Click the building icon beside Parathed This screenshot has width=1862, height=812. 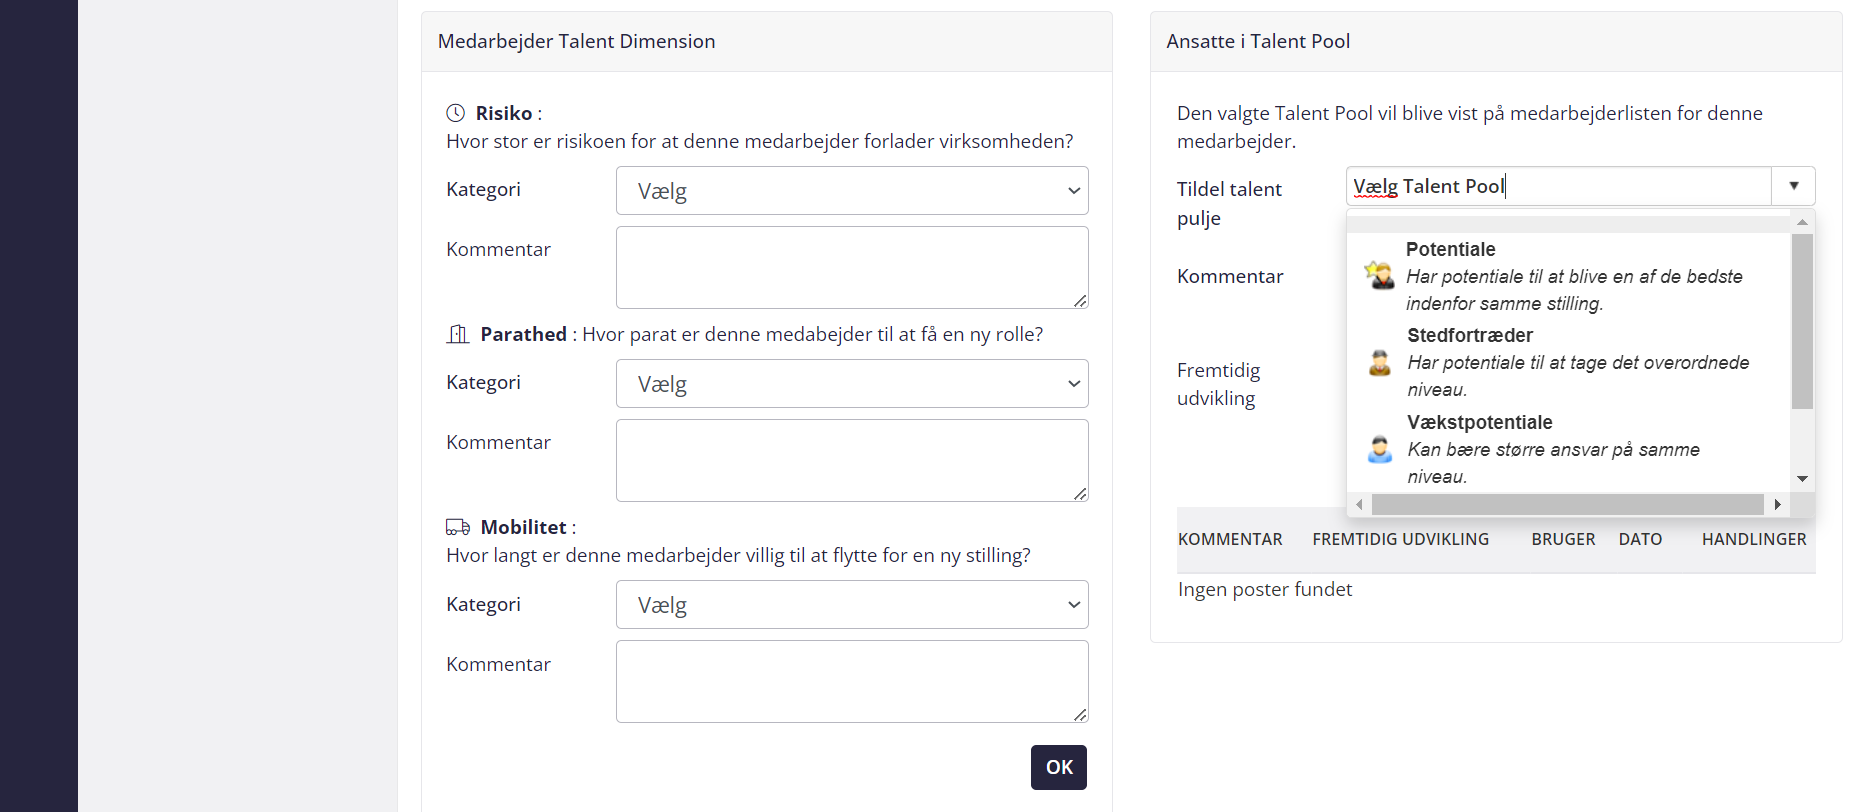pyautogui.click(x=457, y=334)
